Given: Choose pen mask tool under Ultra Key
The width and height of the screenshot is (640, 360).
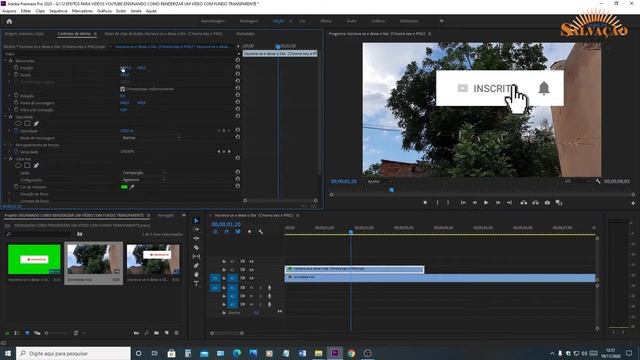Looking at the screenshot, I should coord(36,165).
